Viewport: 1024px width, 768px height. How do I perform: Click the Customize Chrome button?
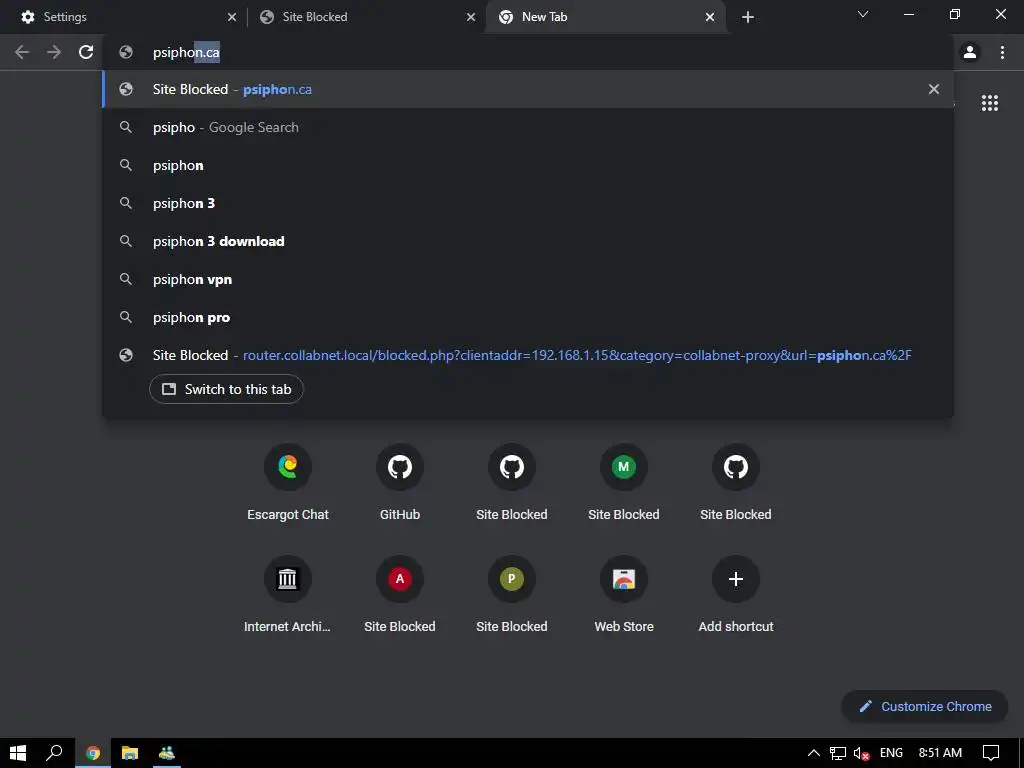pyautogui.click(x=925, y=707)
